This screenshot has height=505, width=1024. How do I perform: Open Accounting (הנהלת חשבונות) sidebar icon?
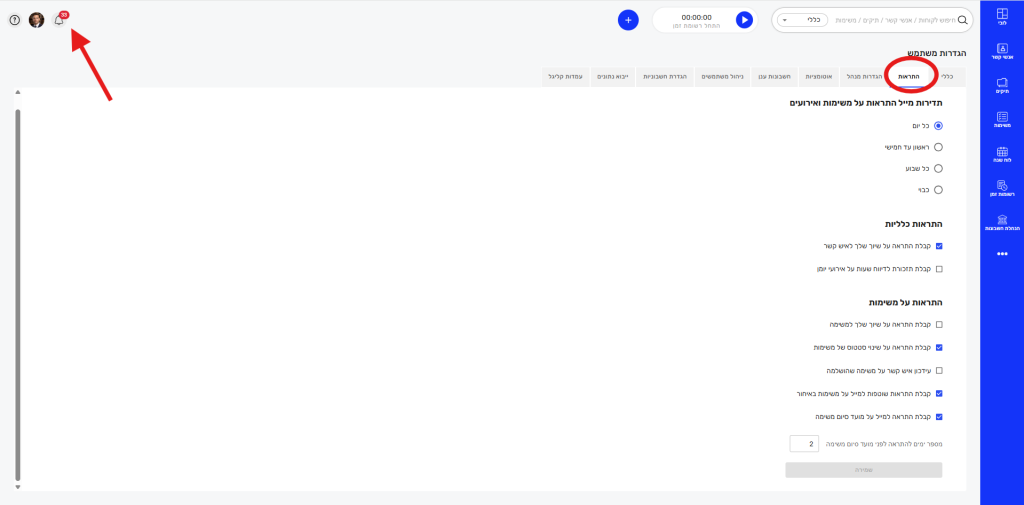(1002, 222)
